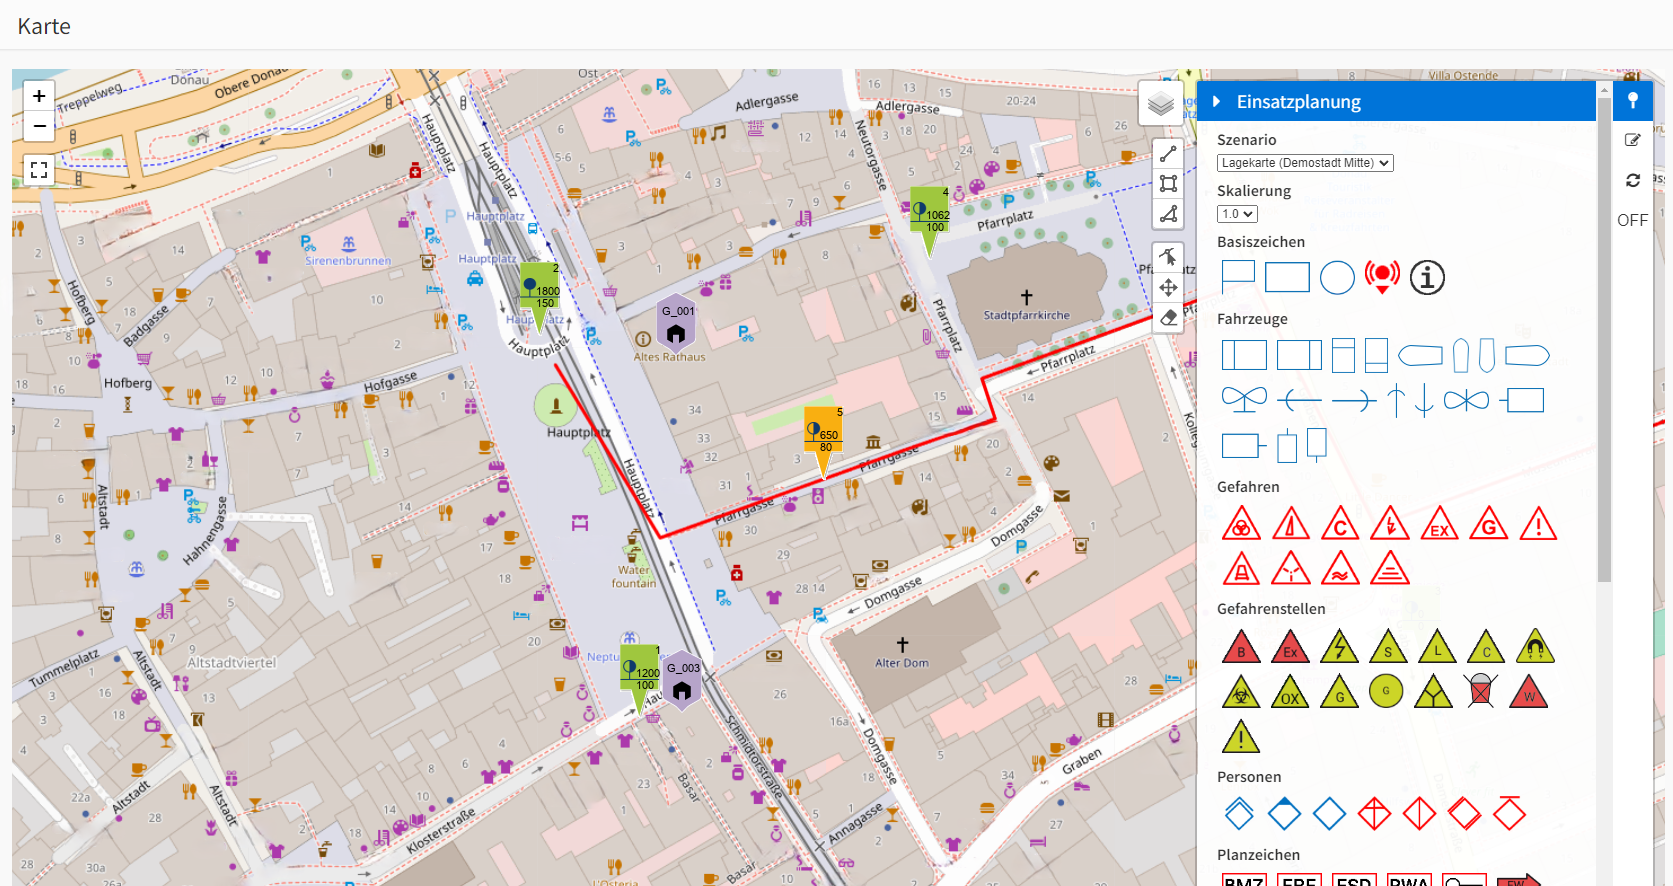Pick the yellow lightning danger spot triangle

tap(1339, 647)
